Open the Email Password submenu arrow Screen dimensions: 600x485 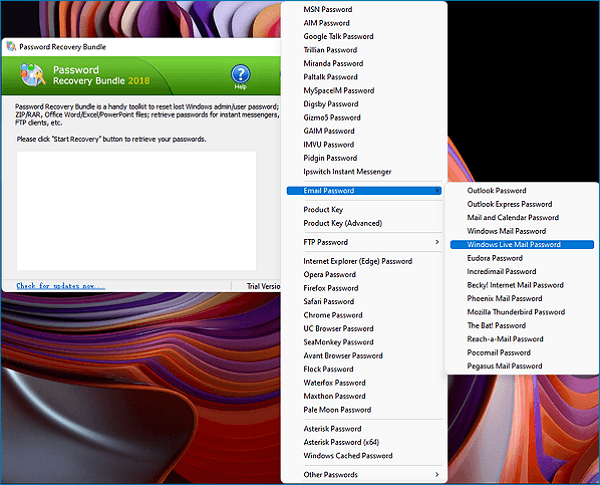pos(437,191)
